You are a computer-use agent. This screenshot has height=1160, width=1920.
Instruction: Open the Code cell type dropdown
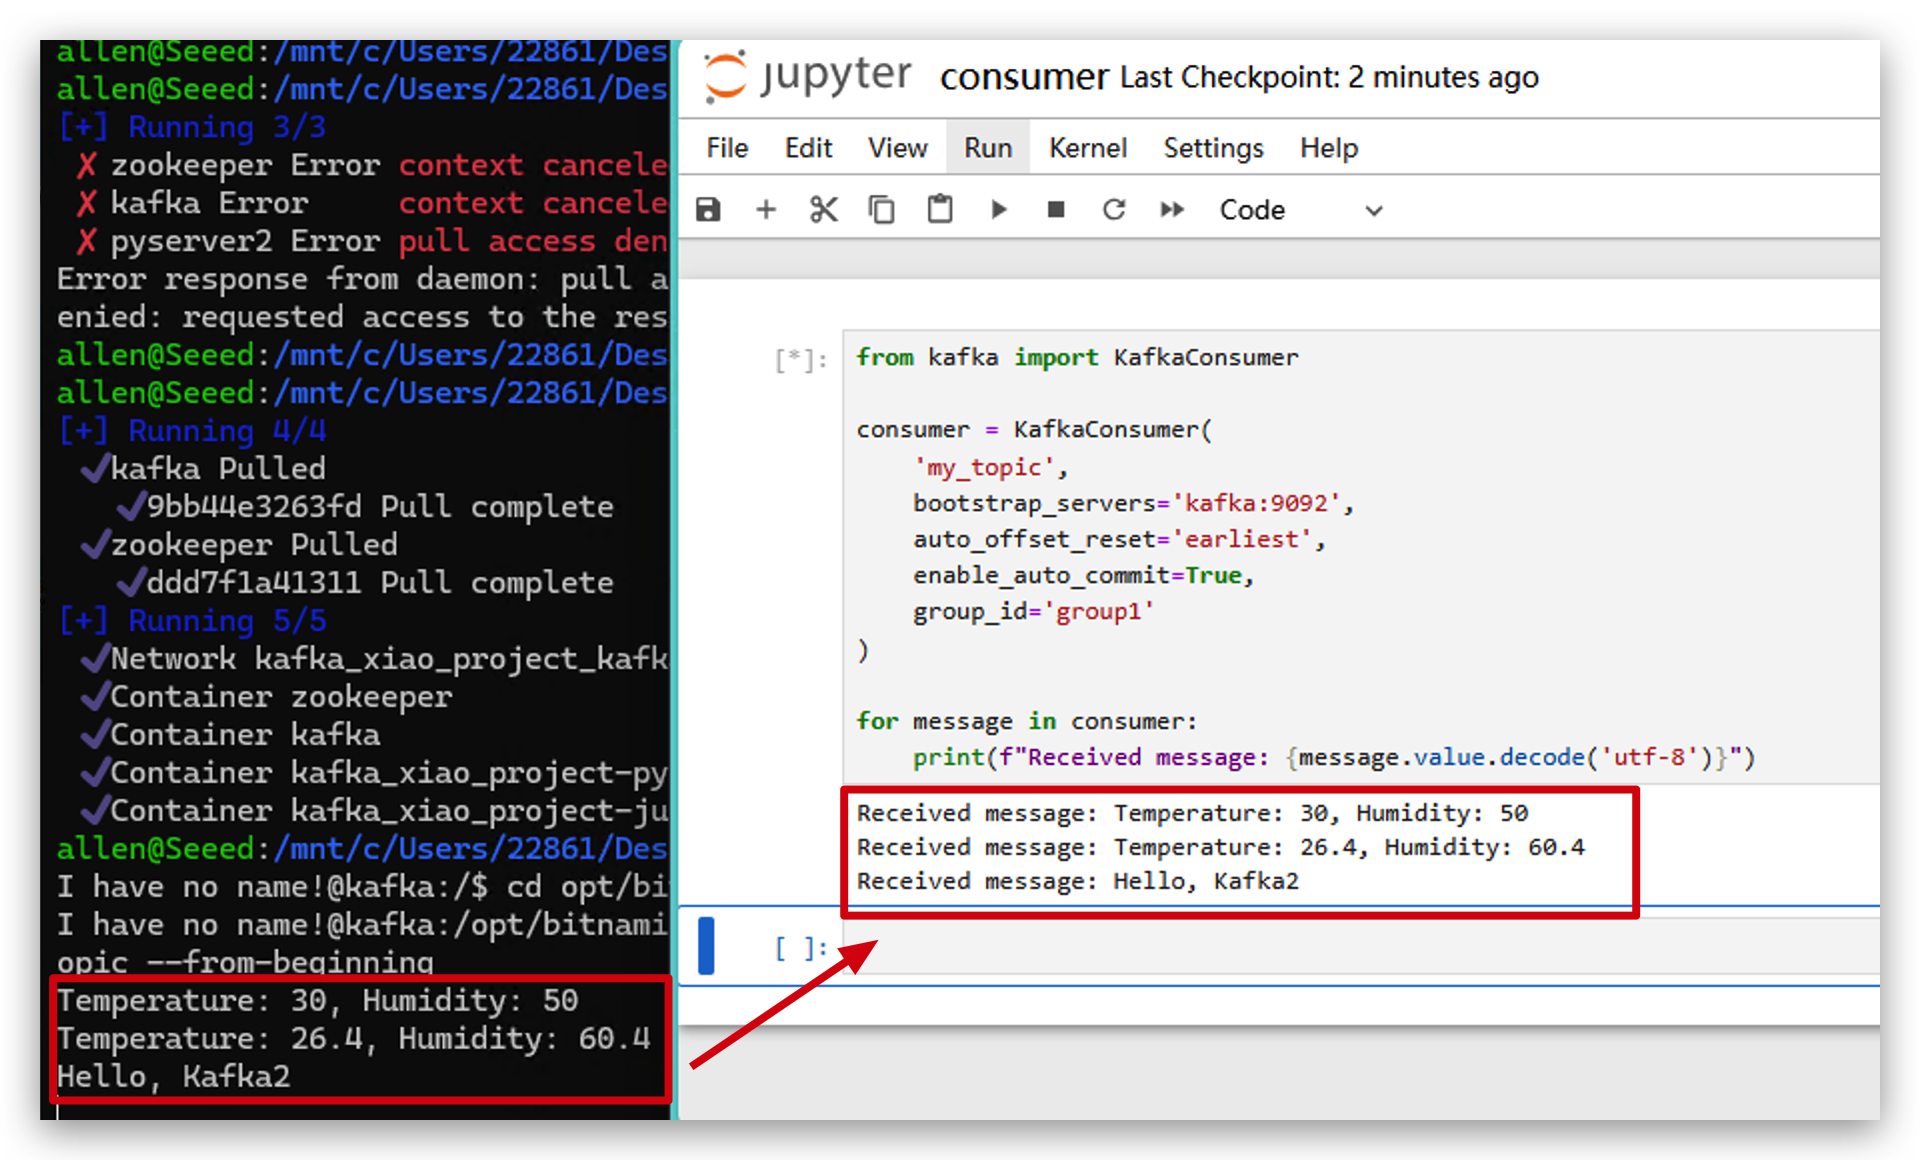pos(1300,210)
